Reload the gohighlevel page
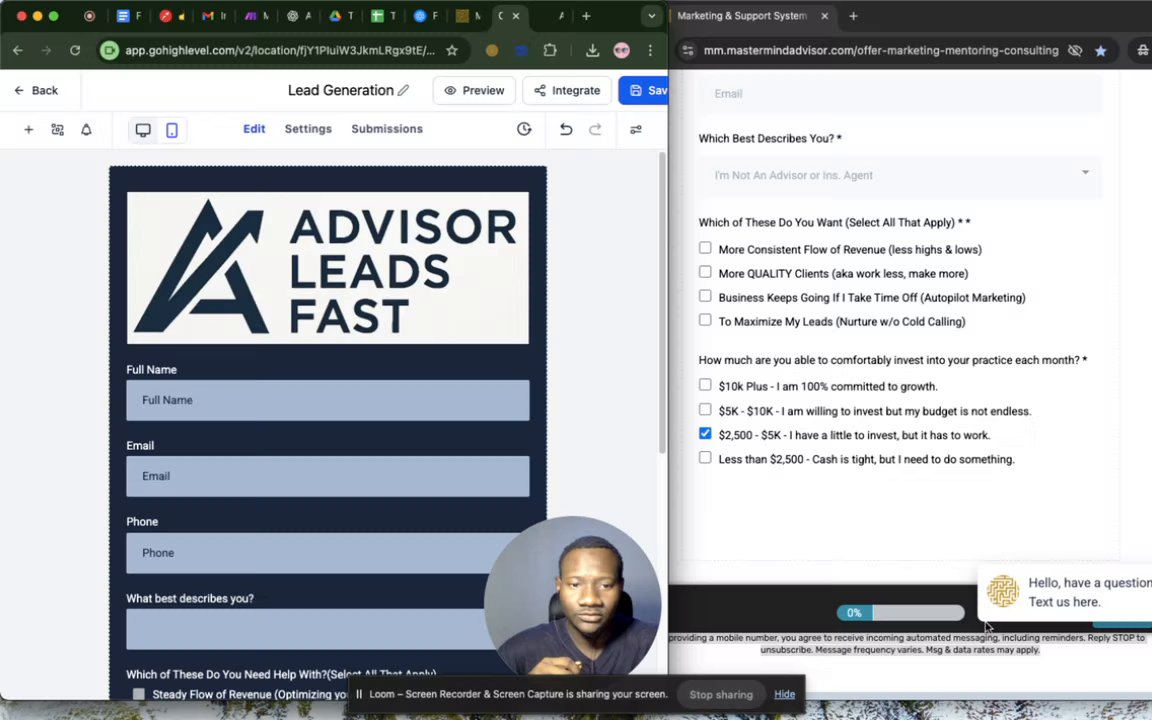This screenshot has width=1152, height=720. tap(75, 50)
